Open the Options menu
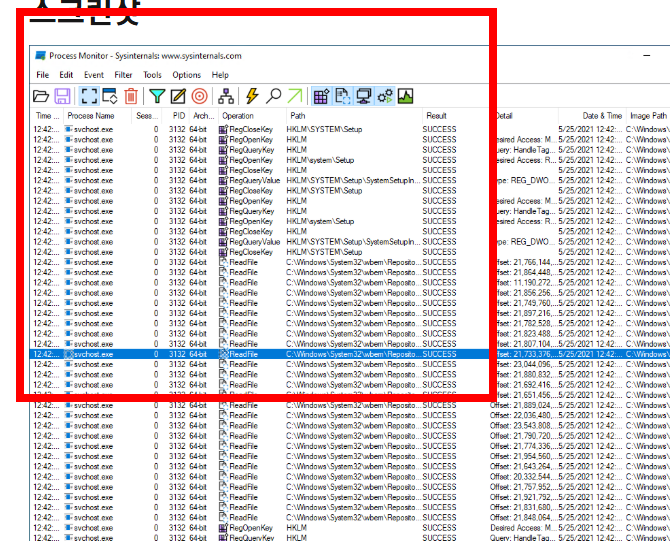670x541 pixels. click(x=186, y=75)
